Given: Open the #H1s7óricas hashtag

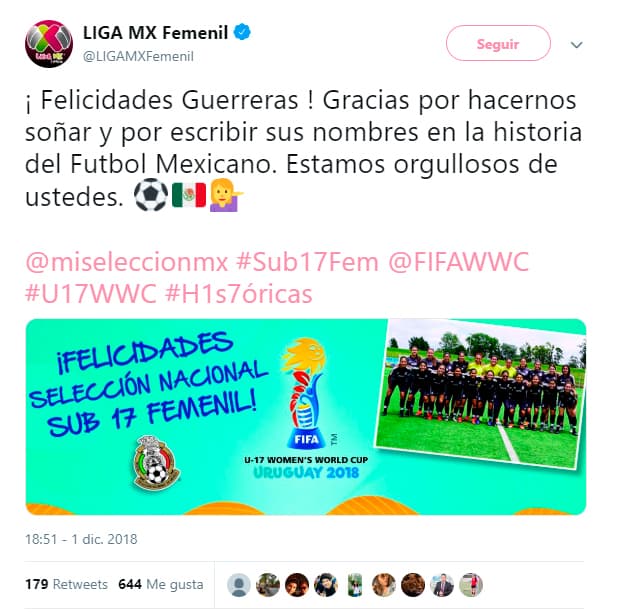Looking at the screenshot, I should pos(238,294).
